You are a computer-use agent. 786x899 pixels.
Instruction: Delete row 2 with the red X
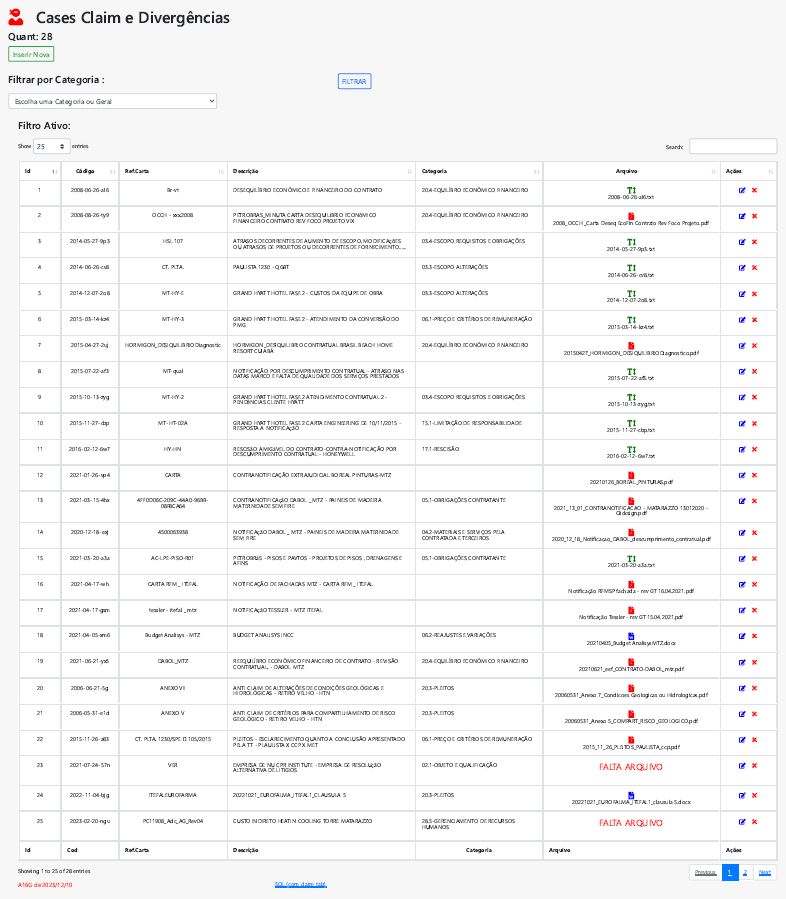click(754, 215)
